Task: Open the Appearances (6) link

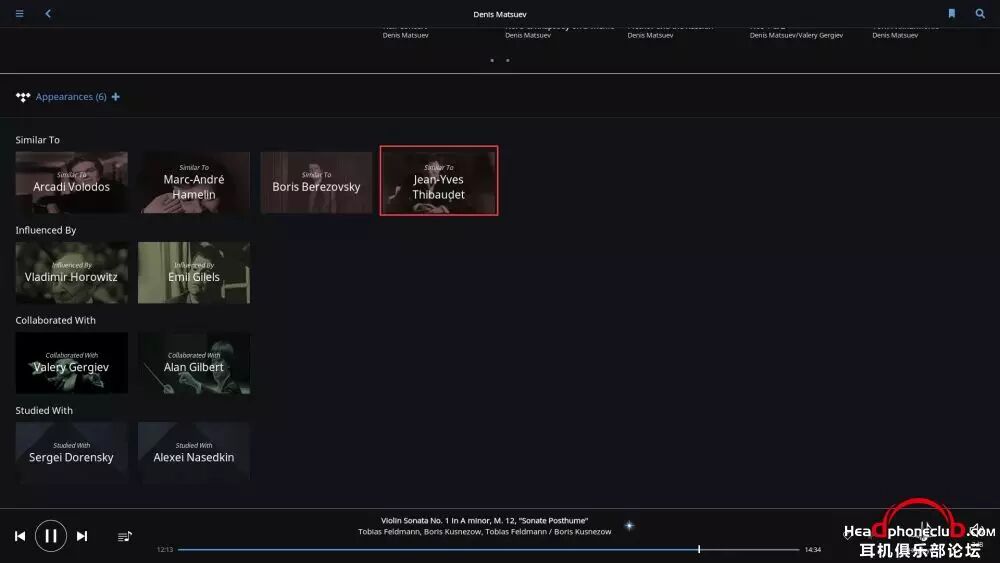Action: (x=71, y=97)
